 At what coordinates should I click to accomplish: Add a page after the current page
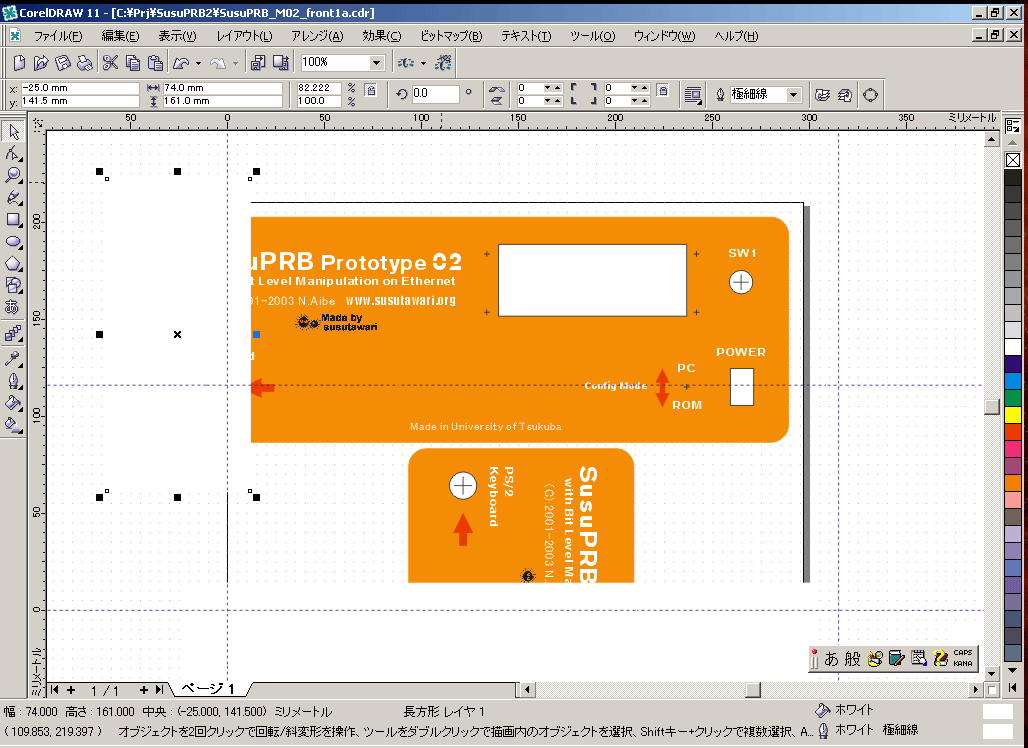click(x=144, y=690)
